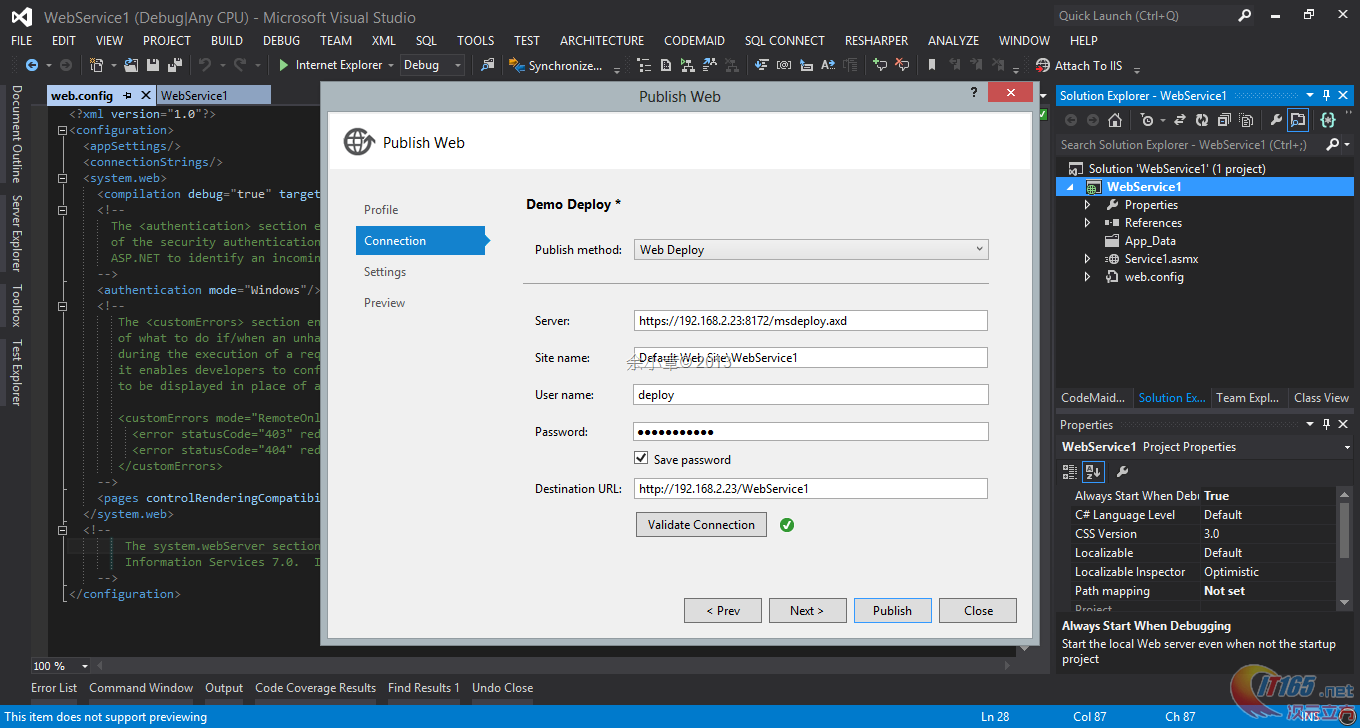This screenshot has height=728, width=1360.
Task: Click the Attach To IIS toolbar button
Action: pyautogui.click(x=1079, y=65)
